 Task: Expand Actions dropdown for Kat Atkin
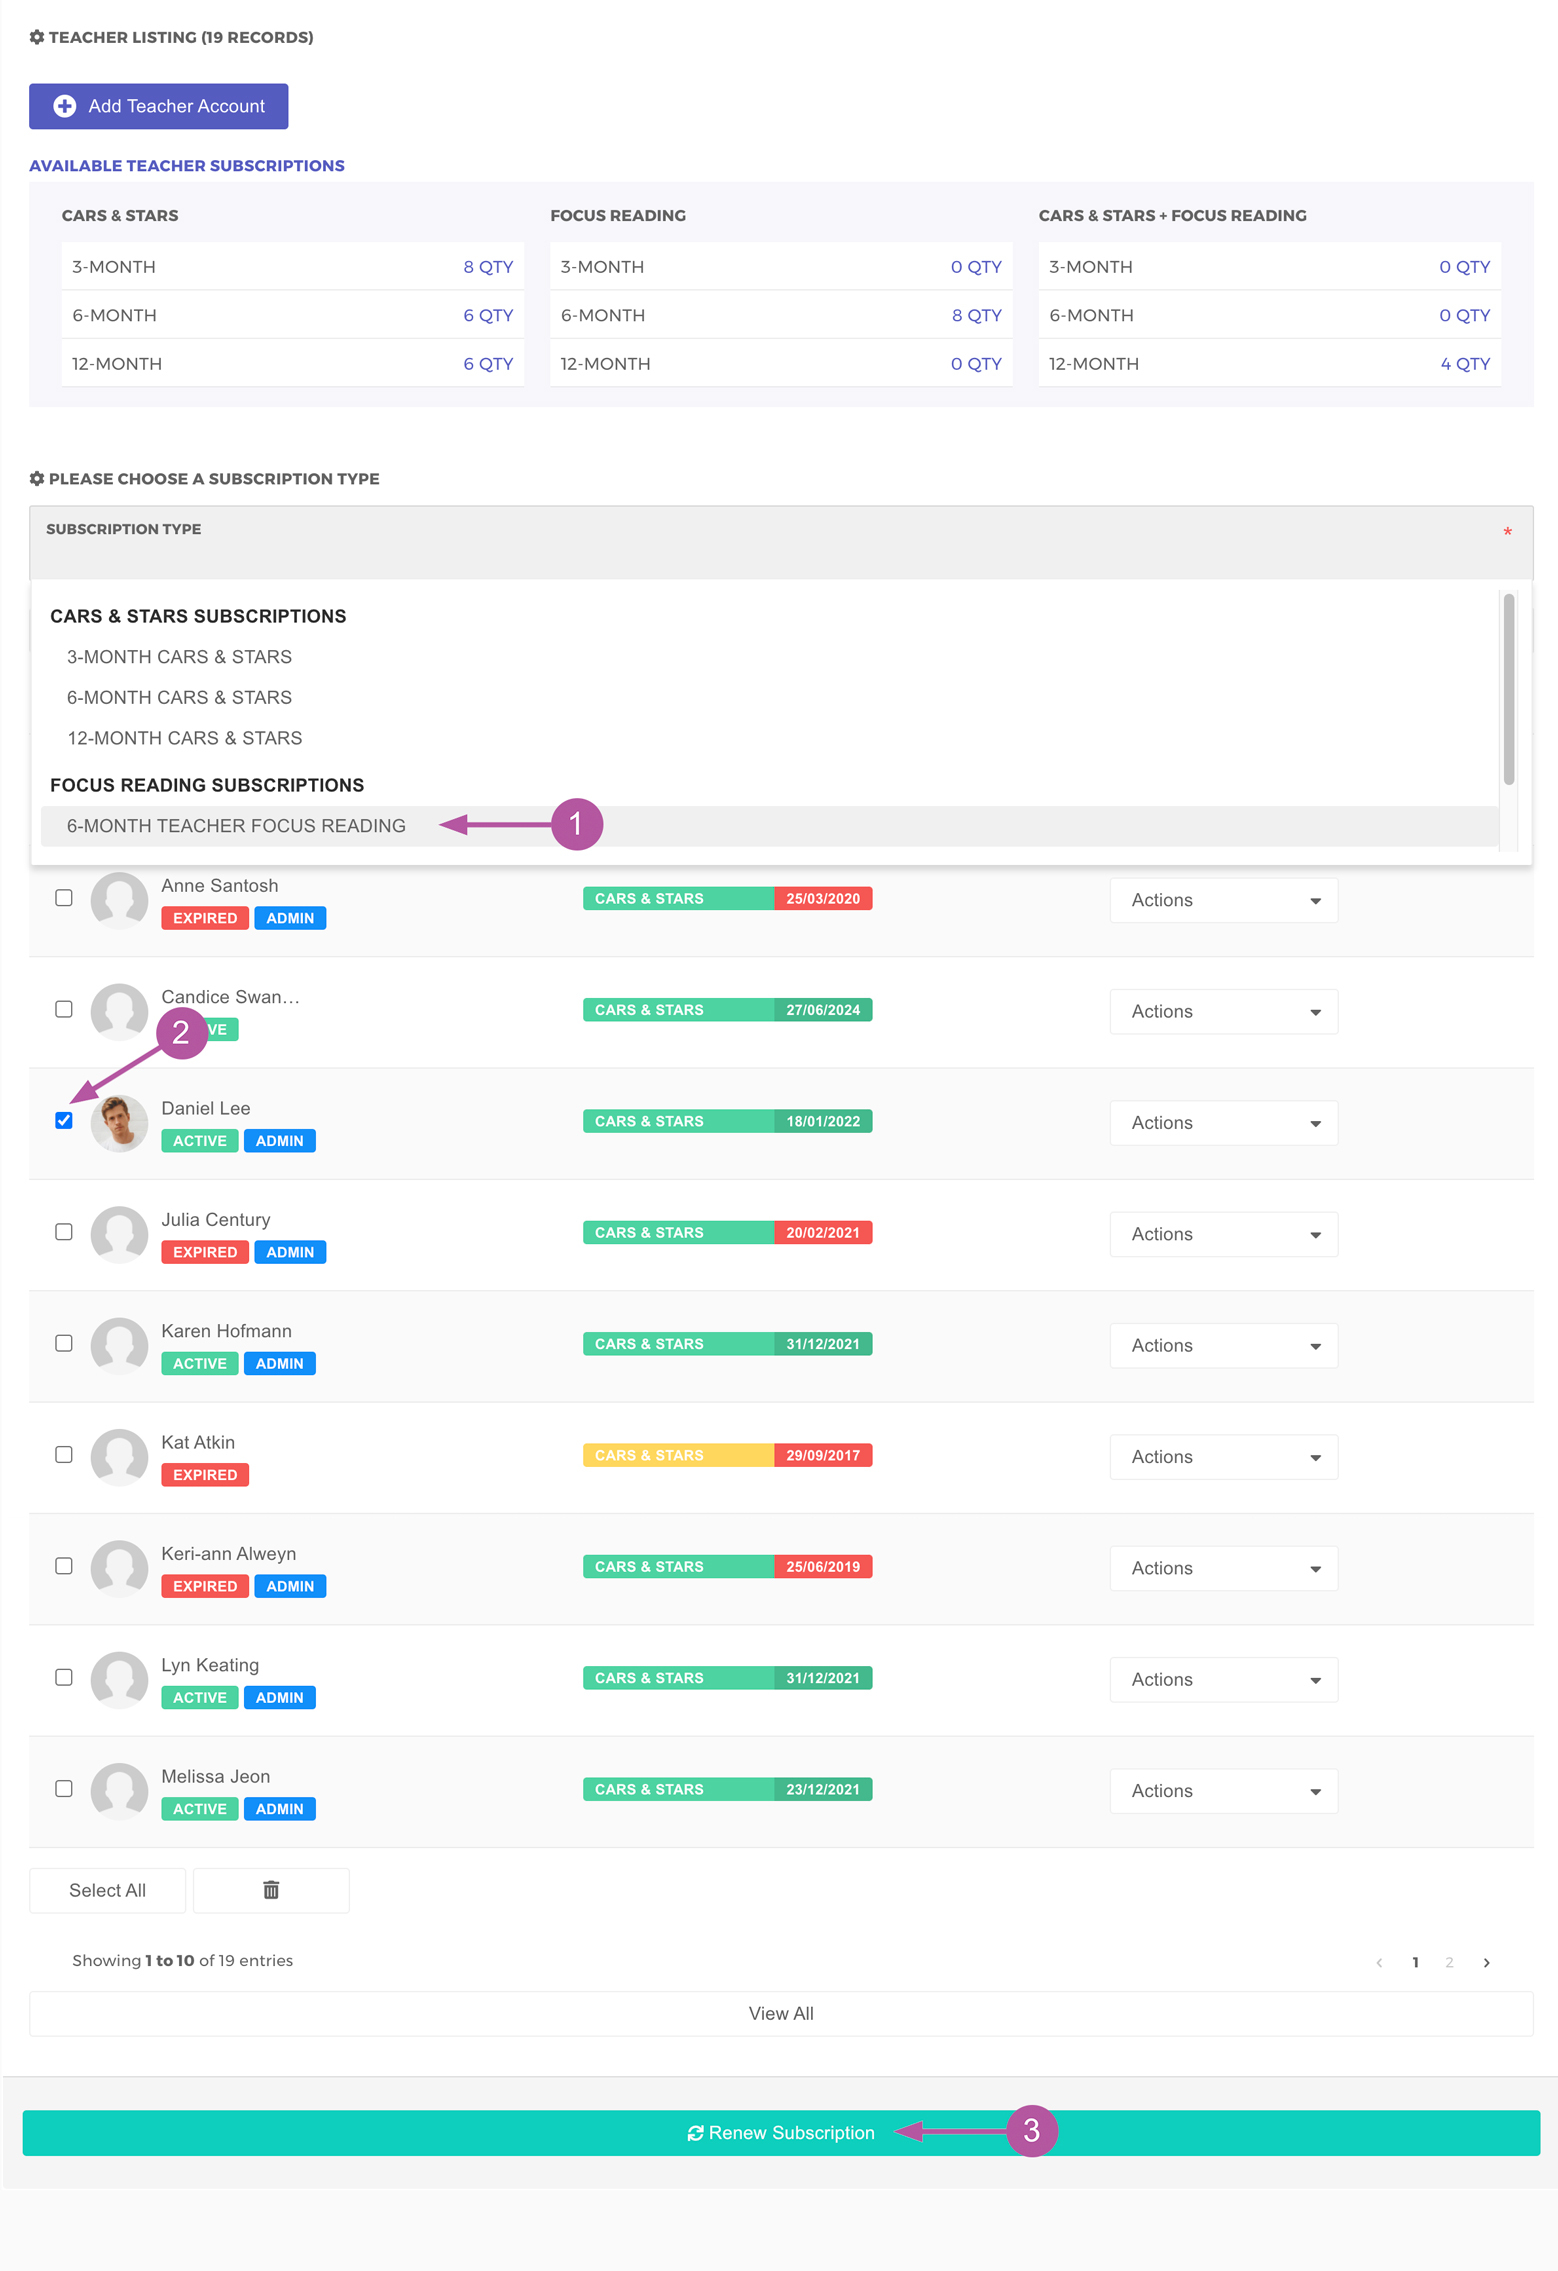click(1223, 1457)
